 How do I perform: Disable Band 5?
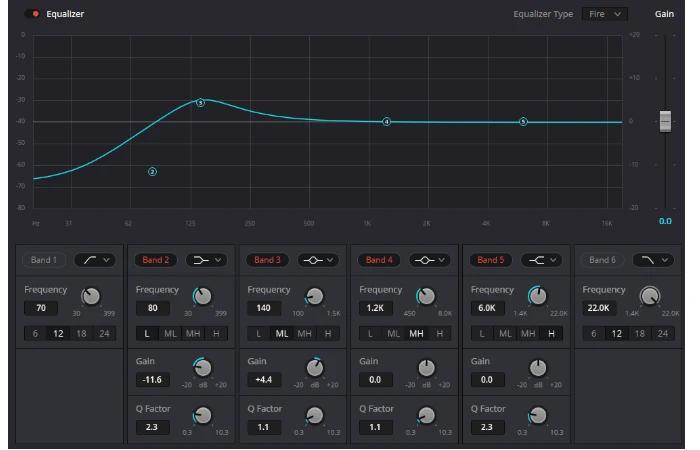point(490,260)
